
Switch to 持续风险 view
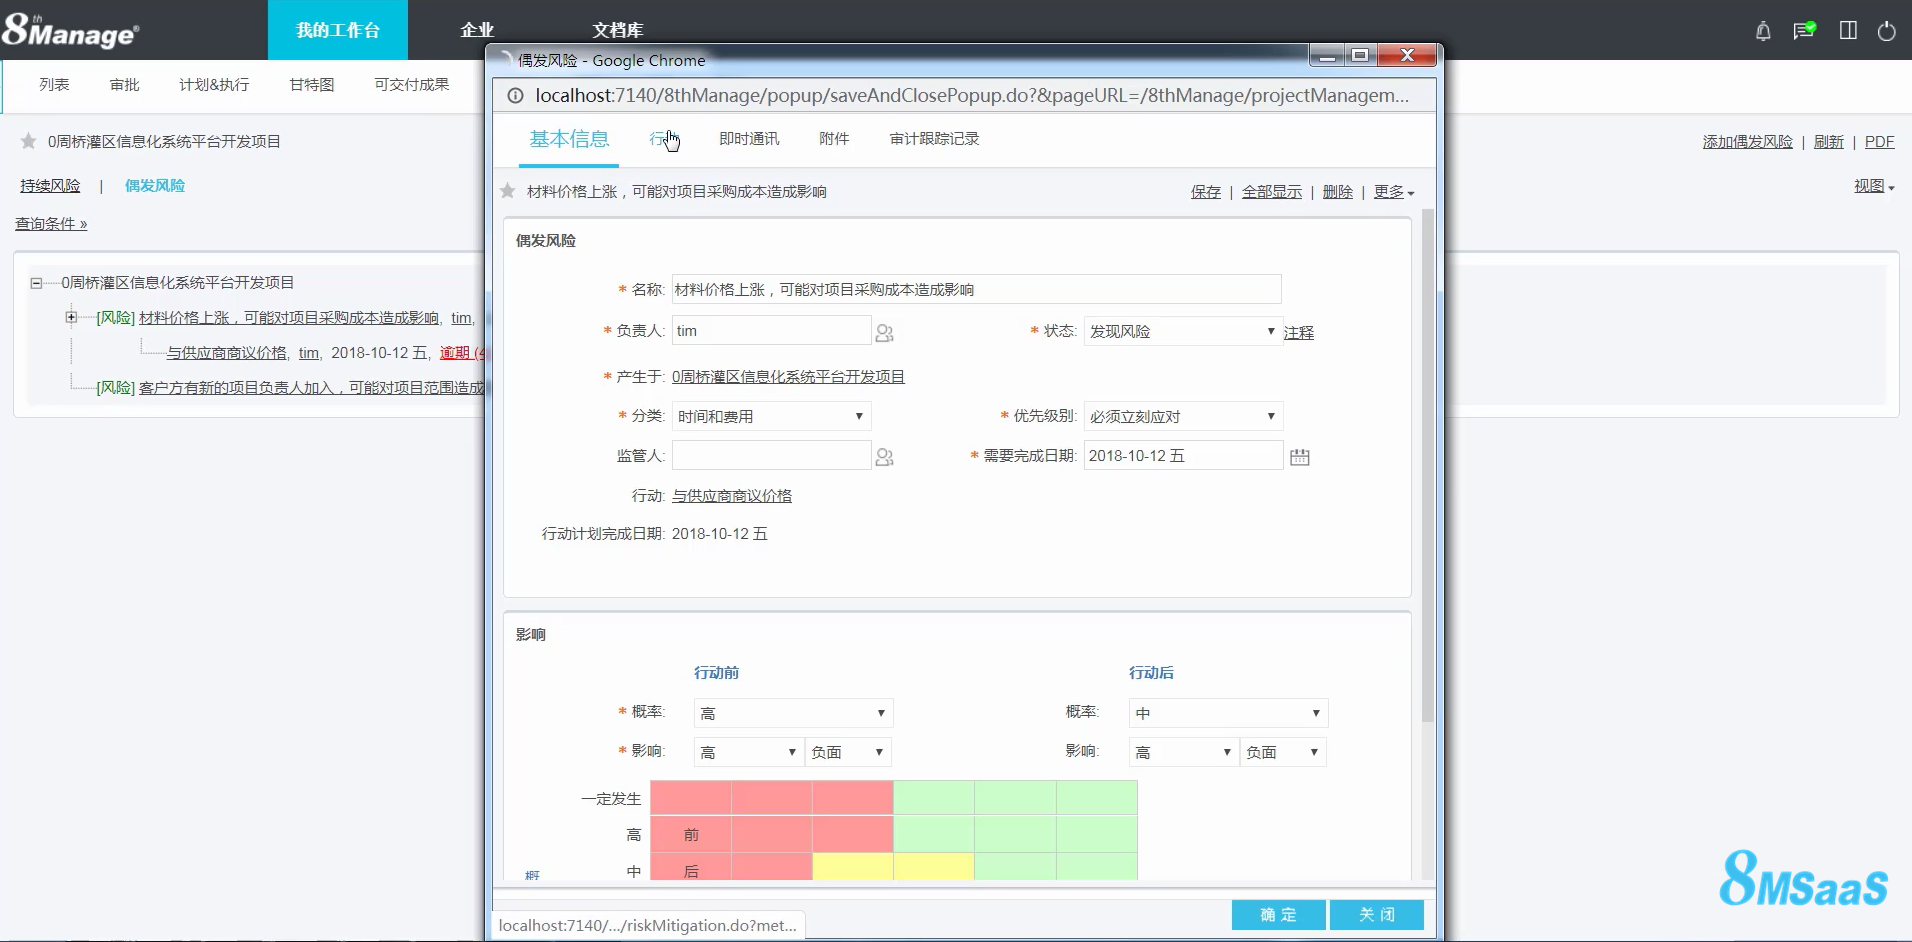point(50,186)
